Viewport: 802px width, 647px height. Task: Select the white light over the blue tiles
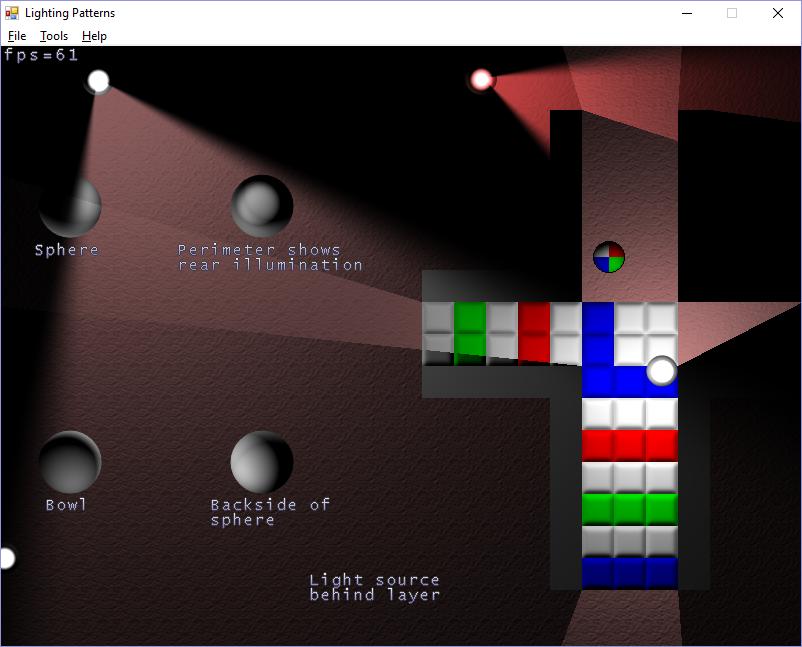click(x=662, y=371)
